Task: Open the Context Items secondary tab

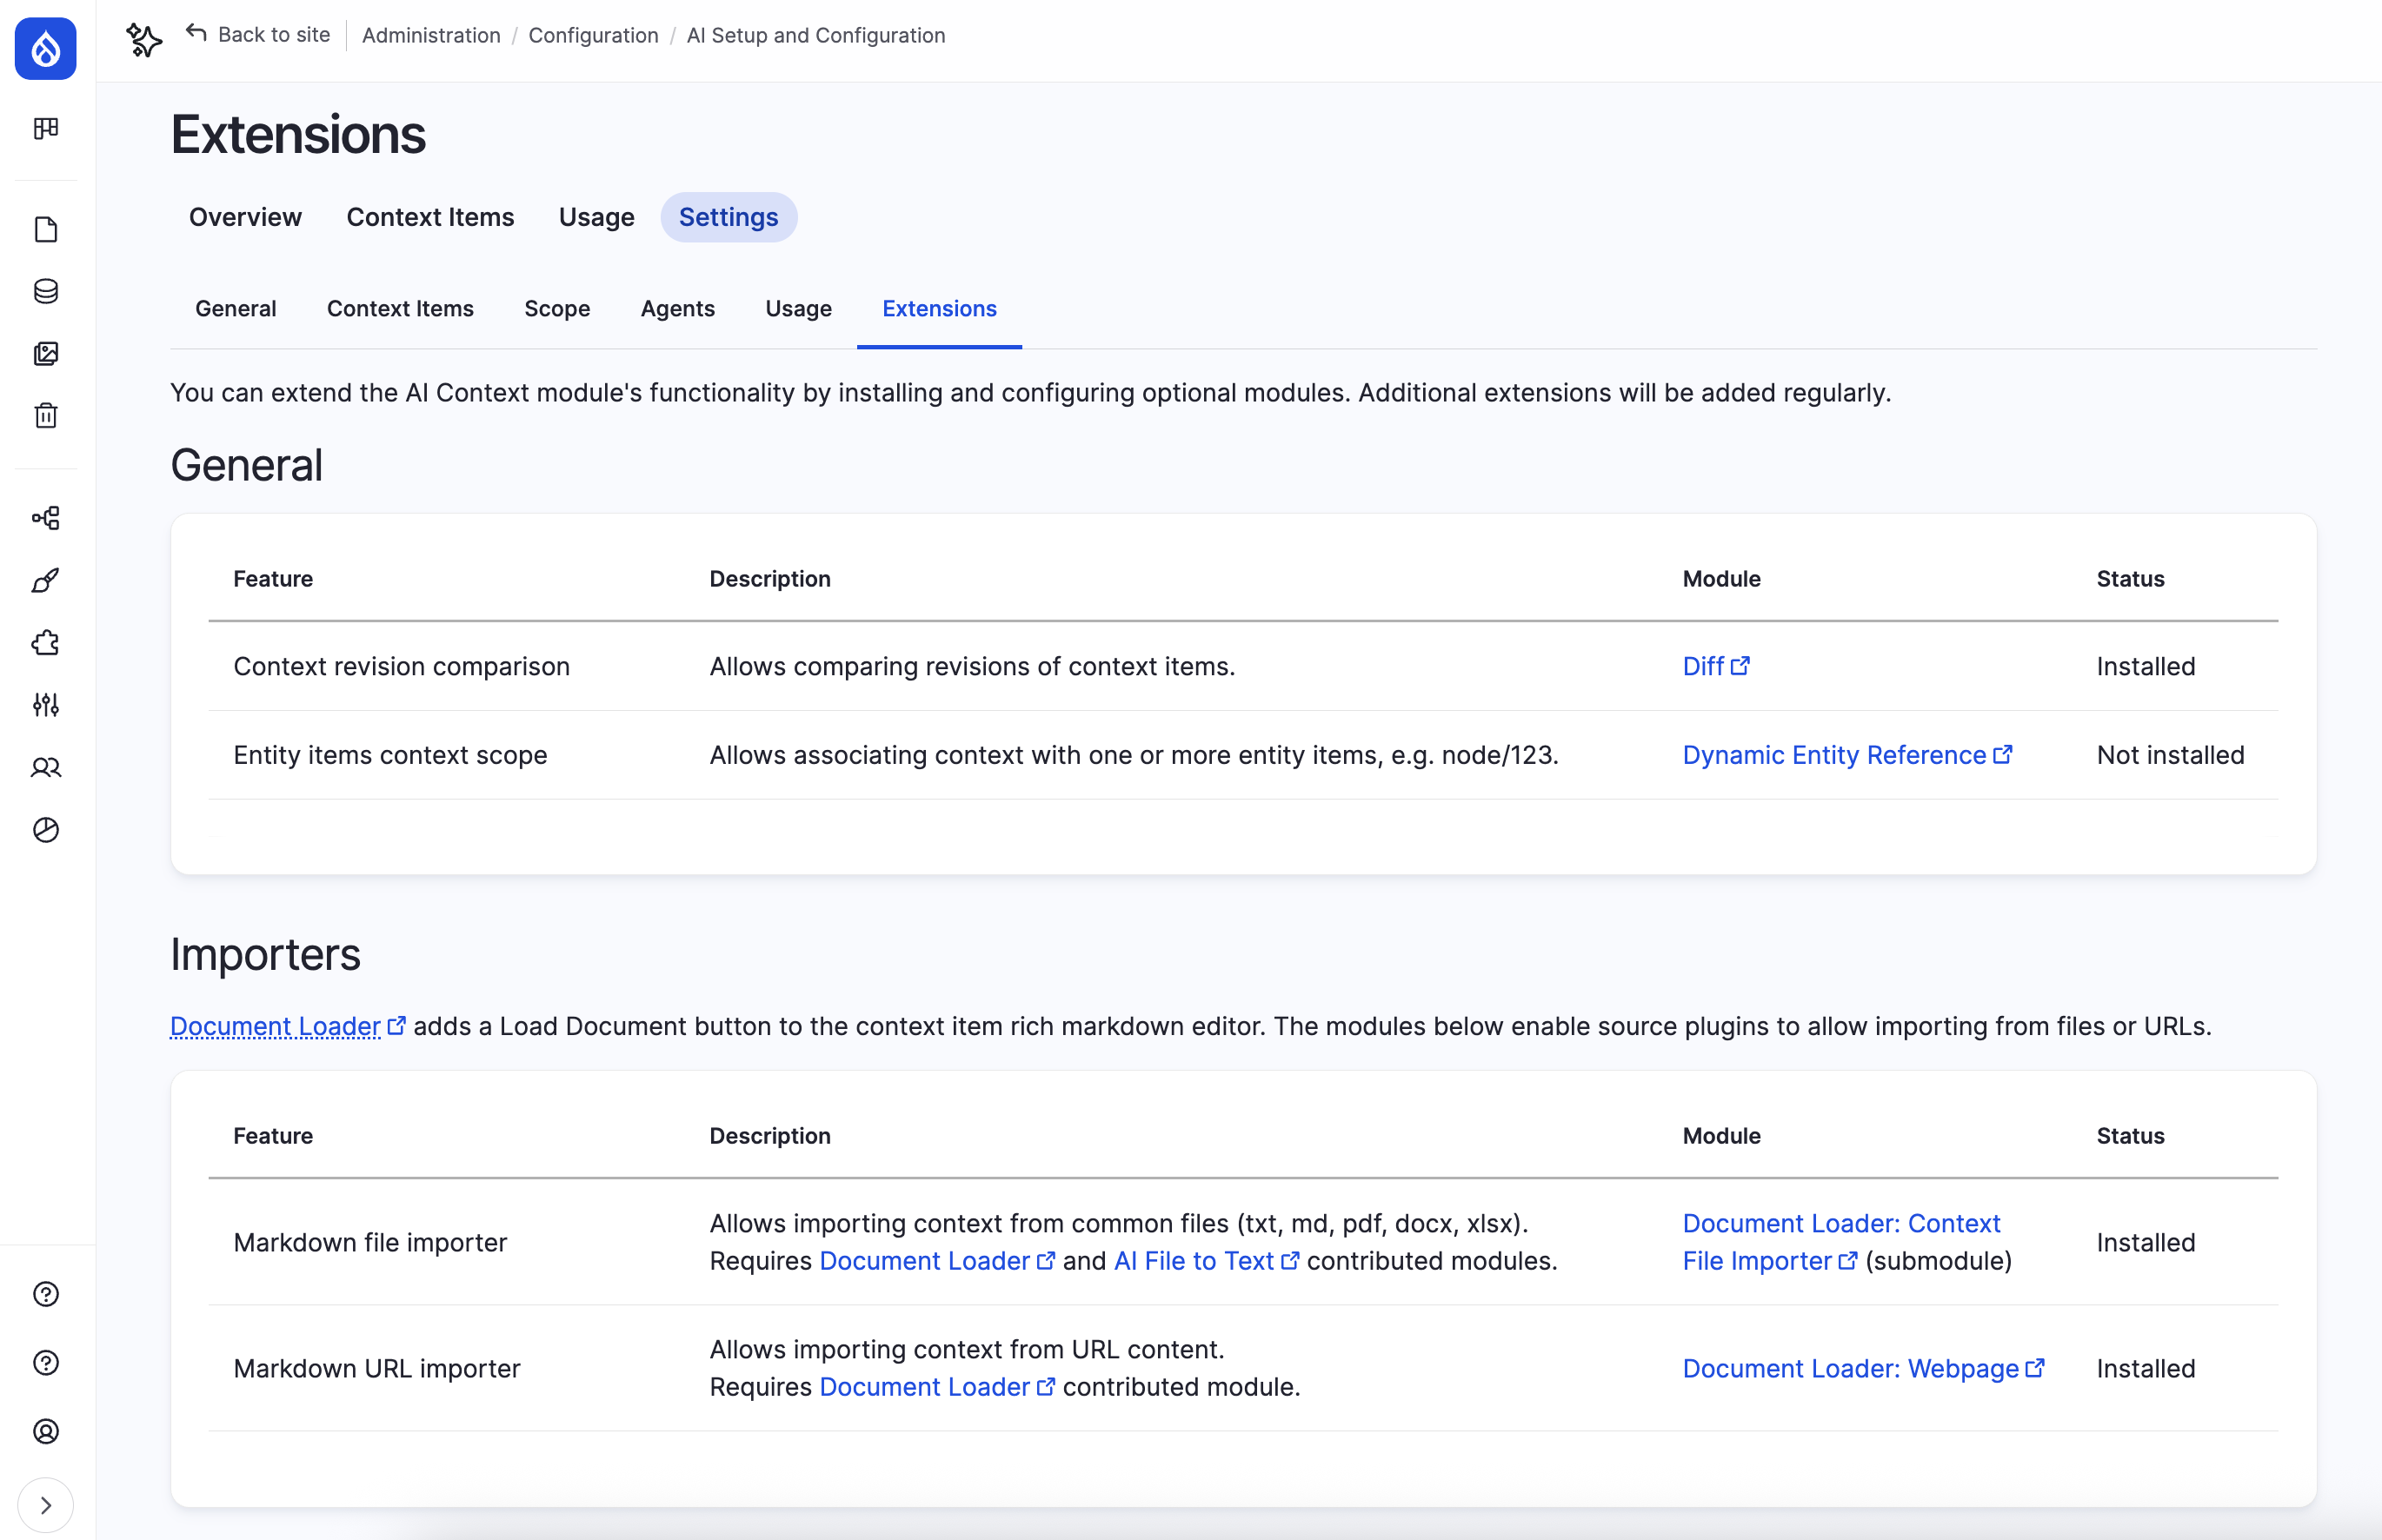Action: (x=400, y=308)
